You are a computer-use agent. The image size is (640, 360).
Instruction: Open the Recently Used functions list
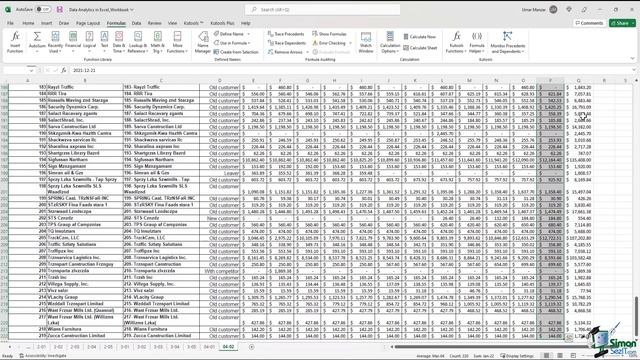(x=55, y=42)
